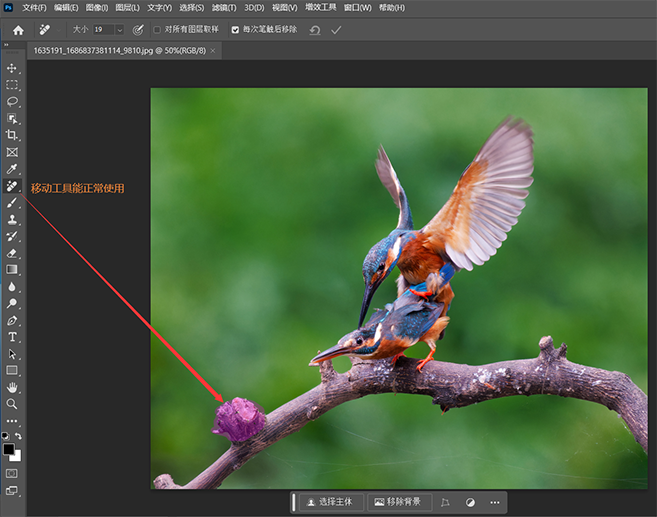Select the Blur tool
This screenshot has width=657, height=517.
coord(12,287)
